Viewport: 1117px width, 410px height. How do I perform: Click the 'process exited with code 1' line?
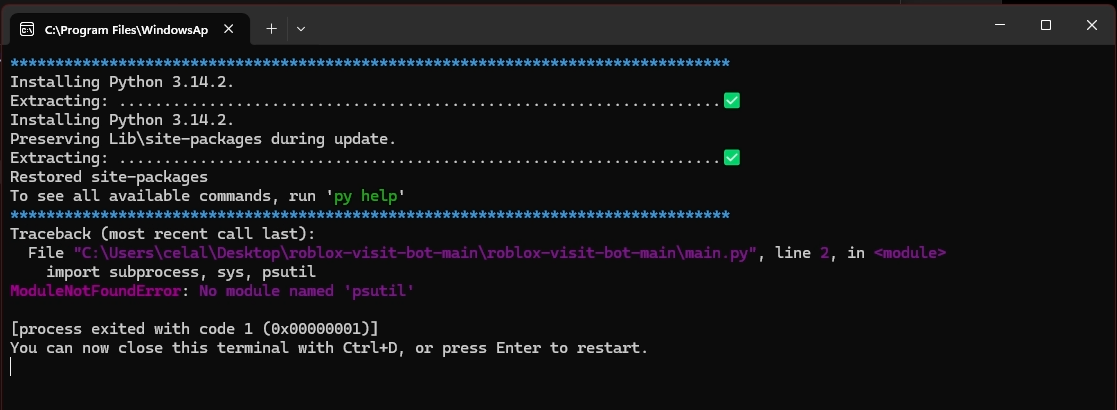pyautogui.click(x=194, y=329)
